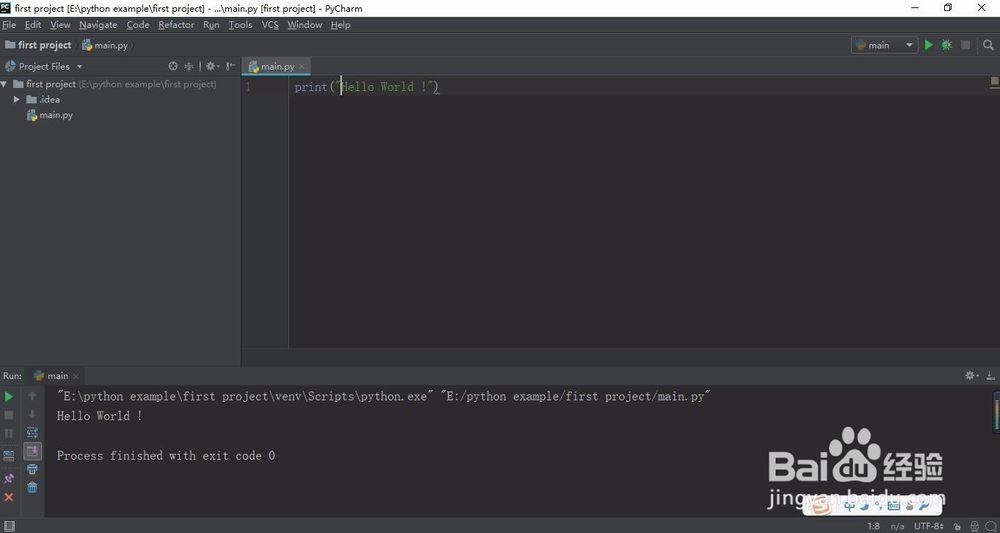Click the soft keyboard icon on input method bar
The width and height of the screenshot is (1000, 533).
[x=893, y=506]
